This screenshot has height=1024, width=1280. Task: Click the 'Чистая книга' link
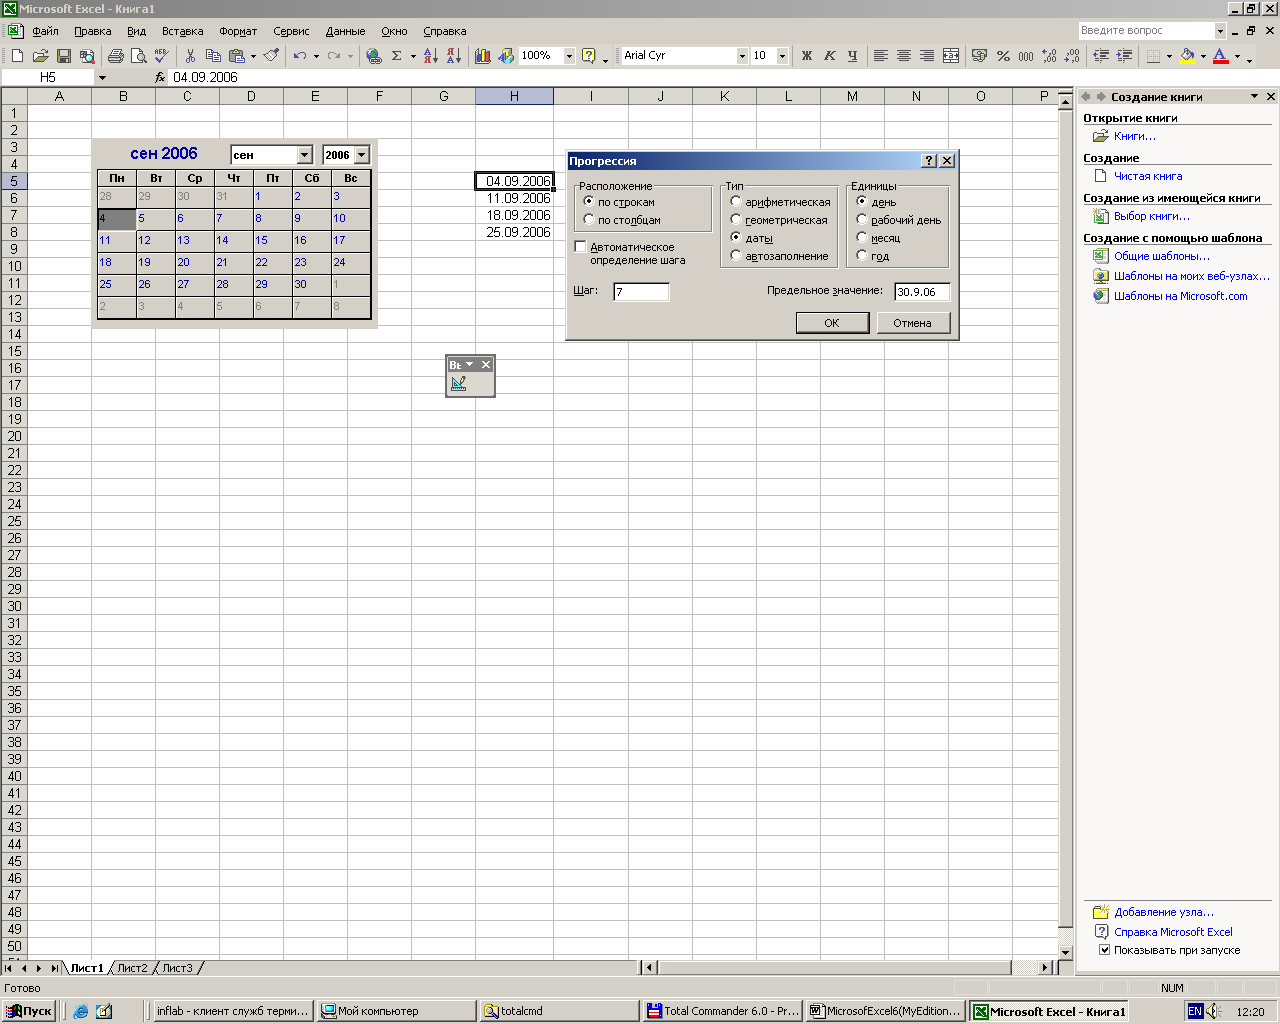pyautogui.click(x=1148, y=176)
